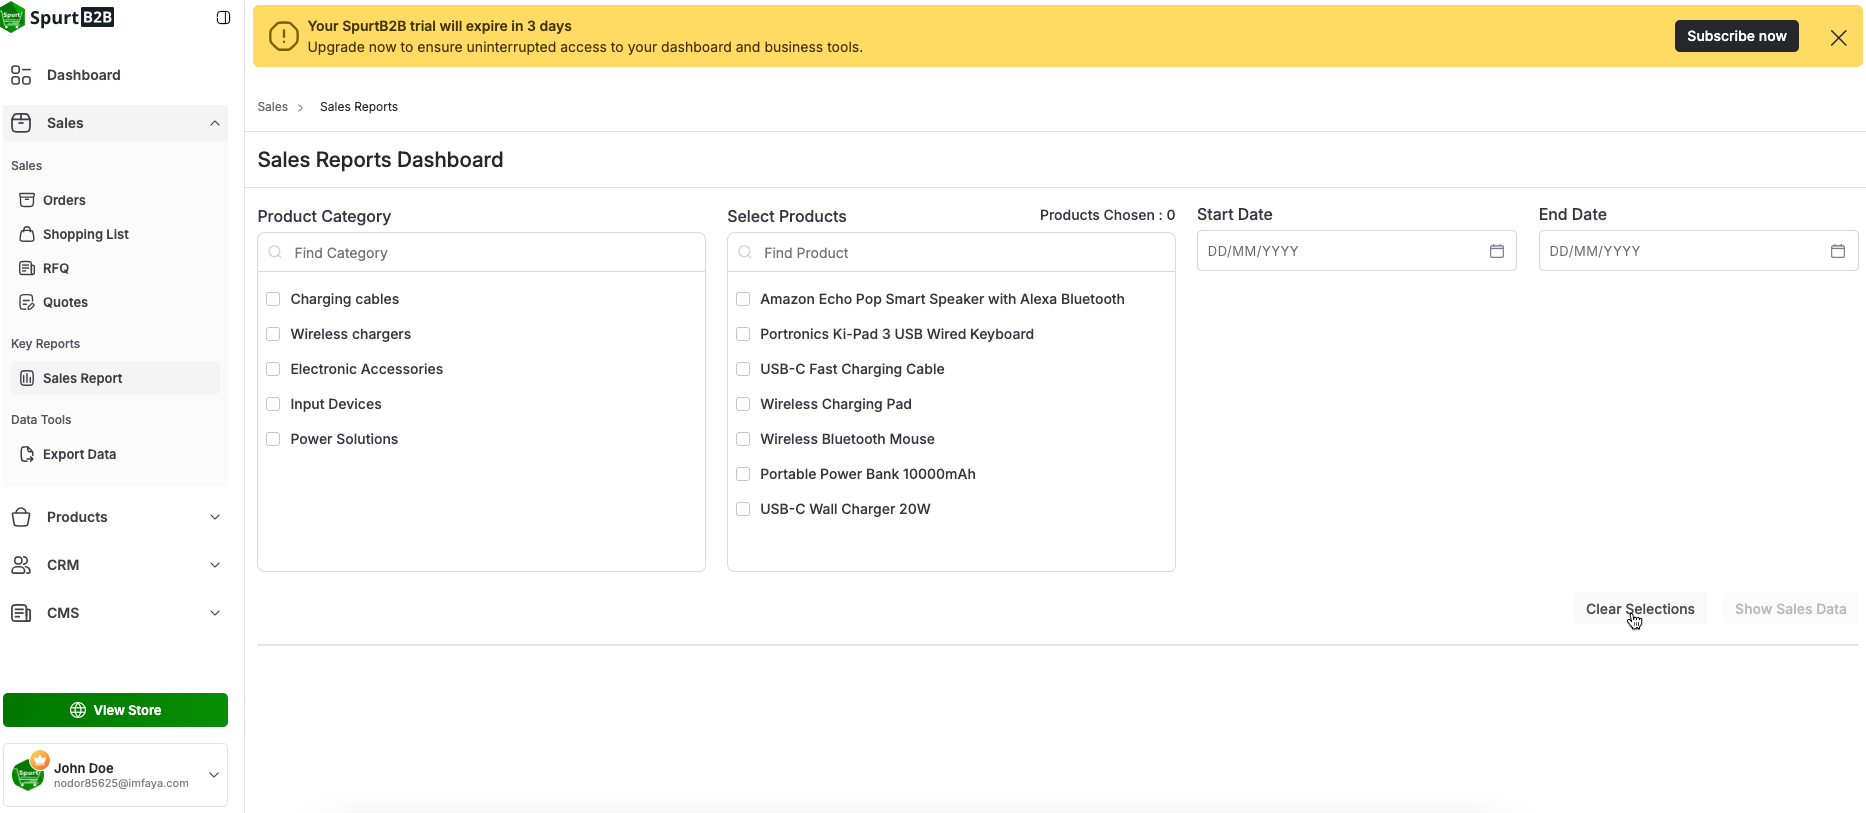Image resolution: width=1866 pixels, height=813 pixels.
Task: Click the Subscribe now button
Action: [x=1736, y=36]
